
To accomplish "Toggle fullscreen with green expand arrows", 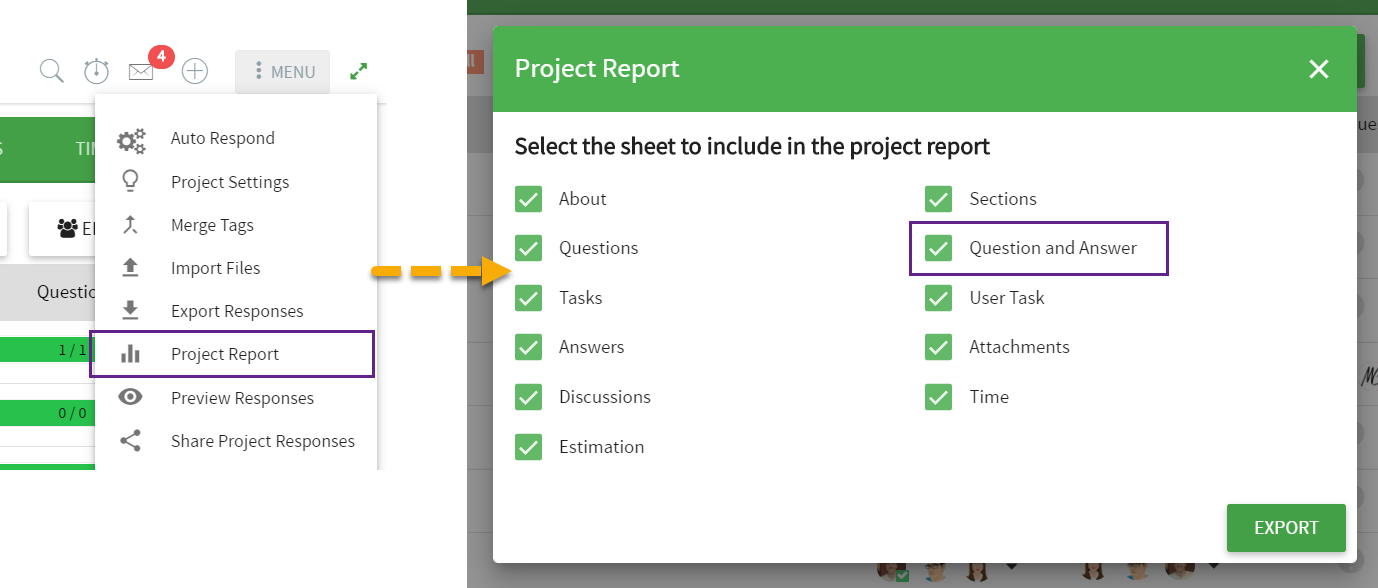I will click(358, 71).
